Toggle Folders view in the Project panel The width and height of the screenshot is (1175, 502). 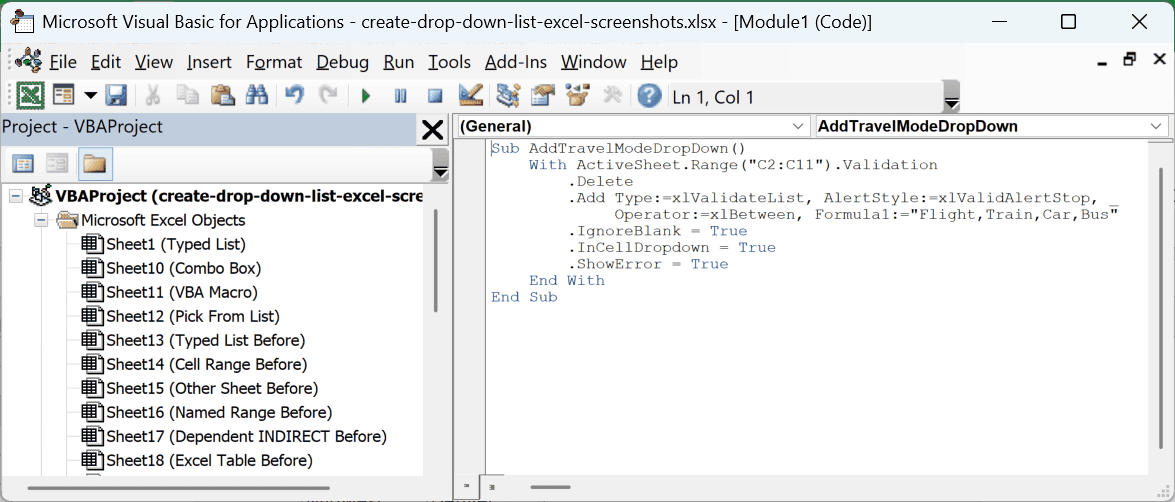tap(95, 163)
